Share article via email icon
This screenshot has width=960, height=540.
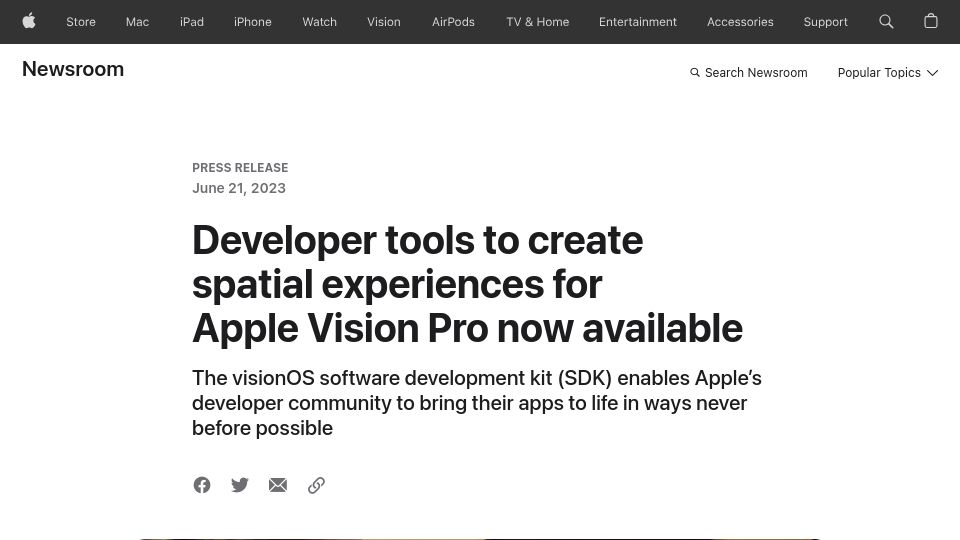(278, 485)
